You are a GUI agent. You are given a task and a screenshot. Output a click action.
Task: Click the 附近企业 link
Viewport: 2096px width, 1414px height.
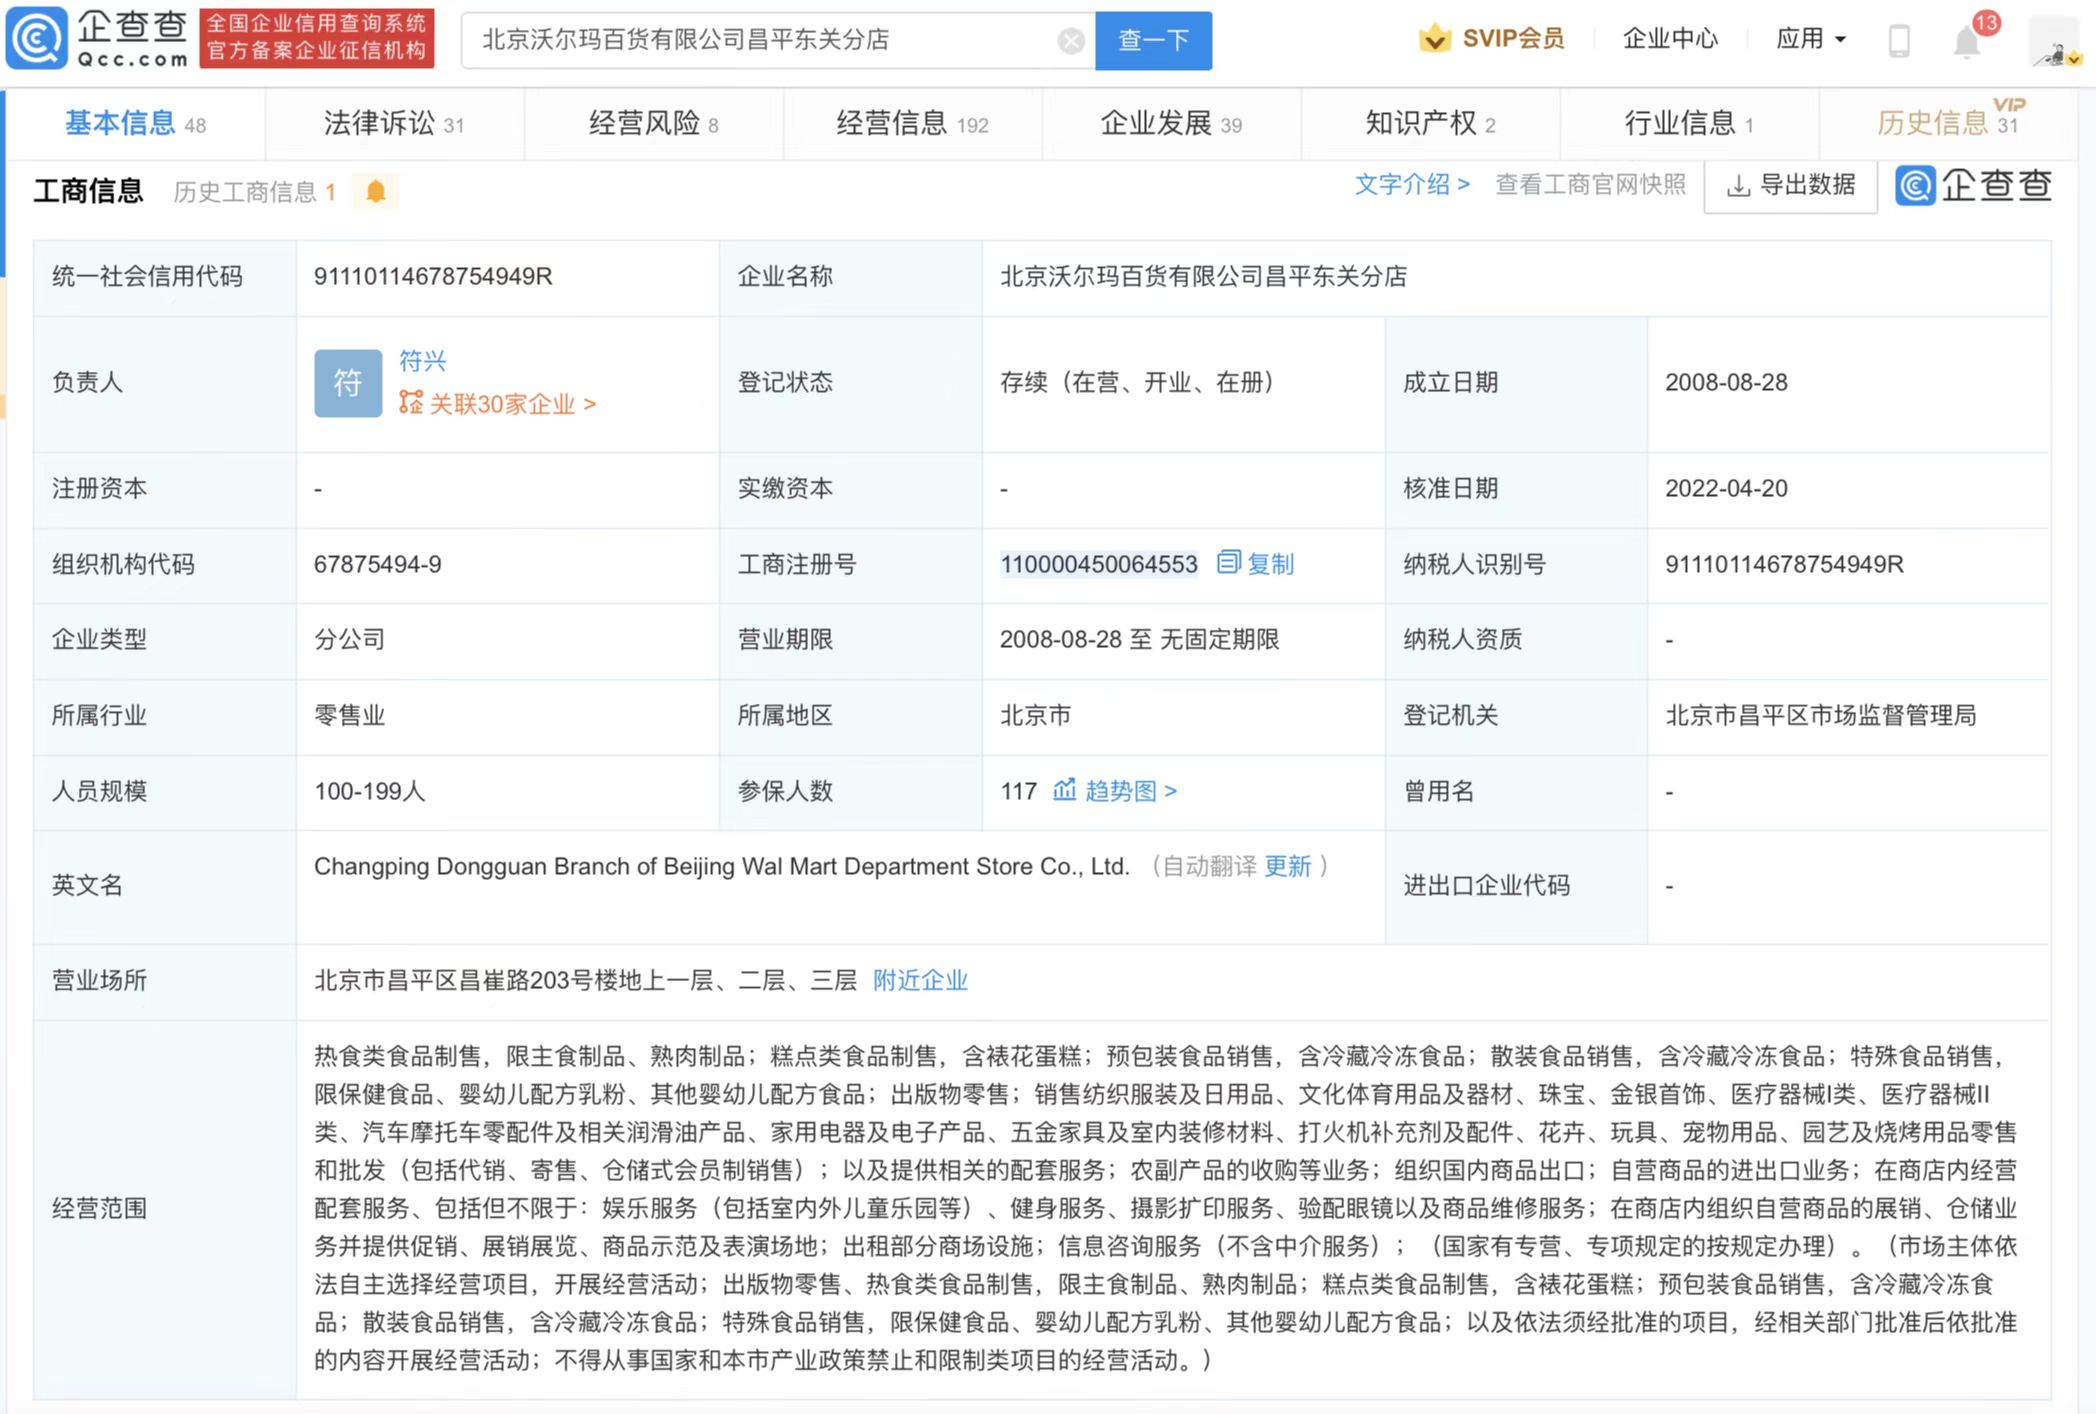coord(920,980)
